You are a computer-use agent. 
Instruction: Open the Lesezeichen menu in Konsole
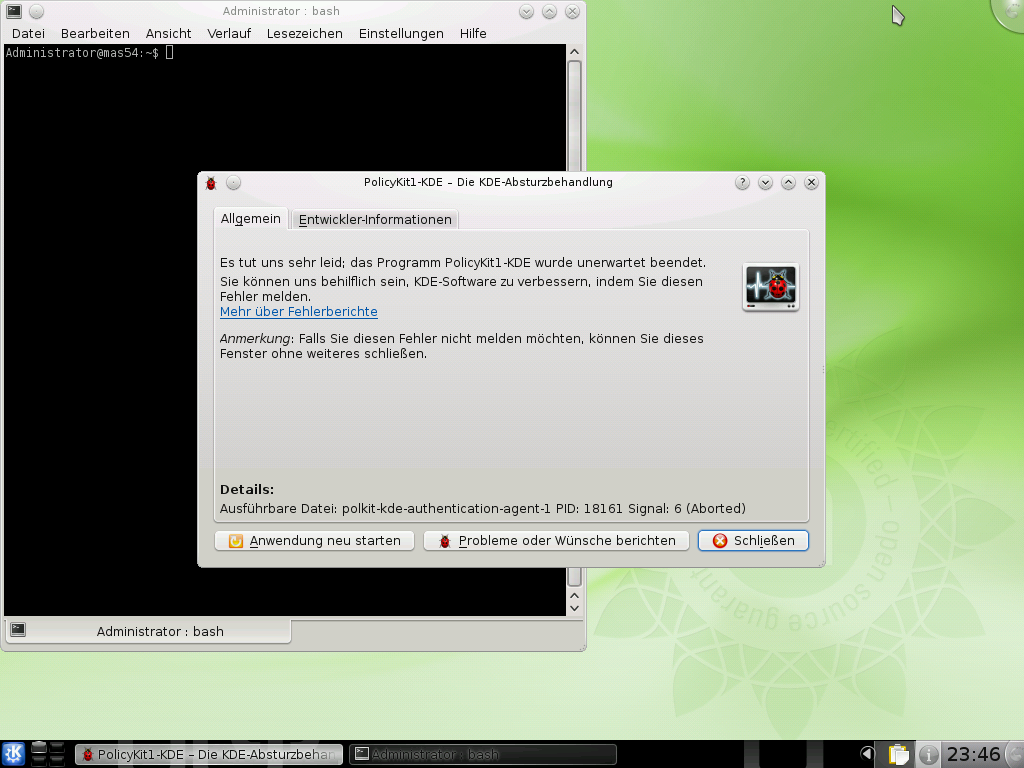(x=304, y=33)
